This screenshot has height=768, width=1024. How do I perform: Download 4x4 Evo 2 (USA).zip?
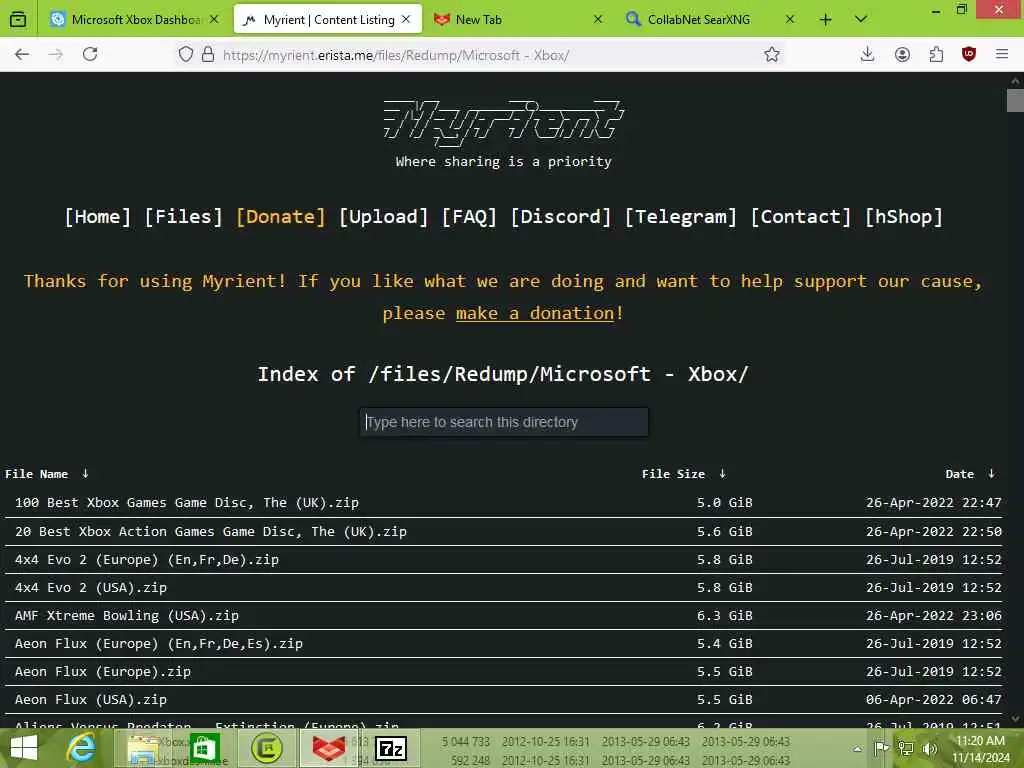pos(91,588)
